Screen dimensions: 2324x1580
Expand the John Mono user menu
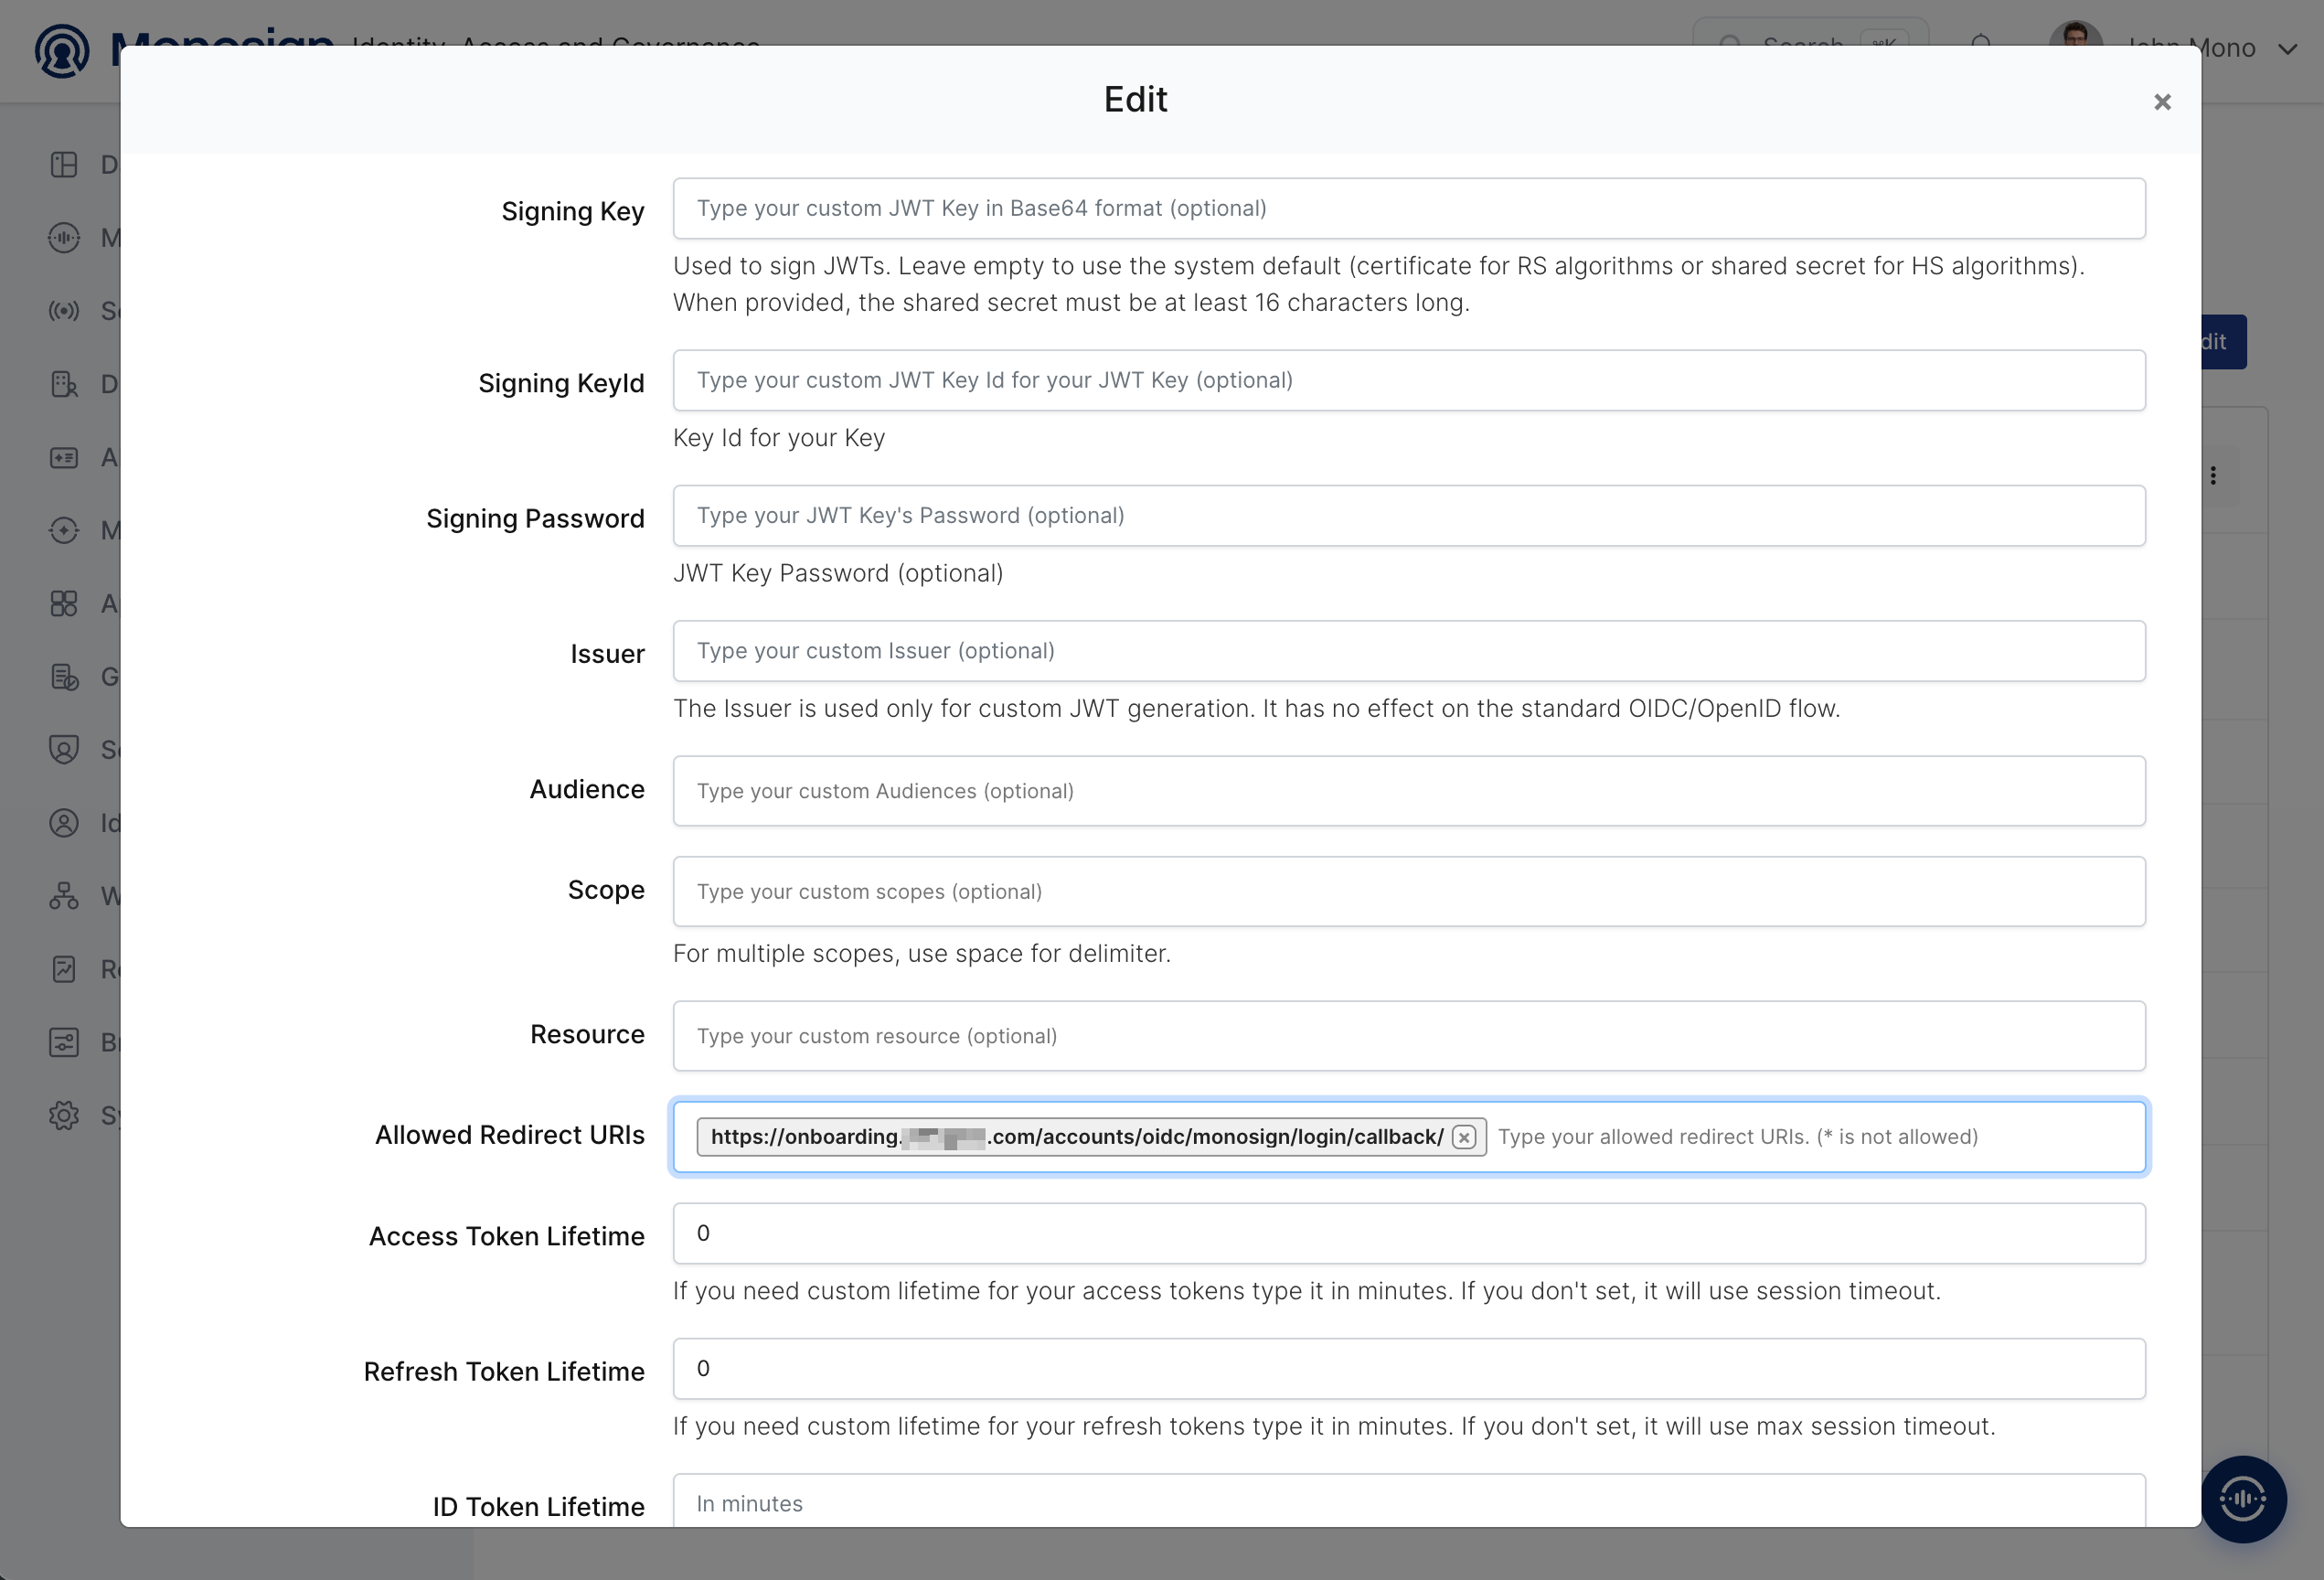click(x=2287, y=49)
